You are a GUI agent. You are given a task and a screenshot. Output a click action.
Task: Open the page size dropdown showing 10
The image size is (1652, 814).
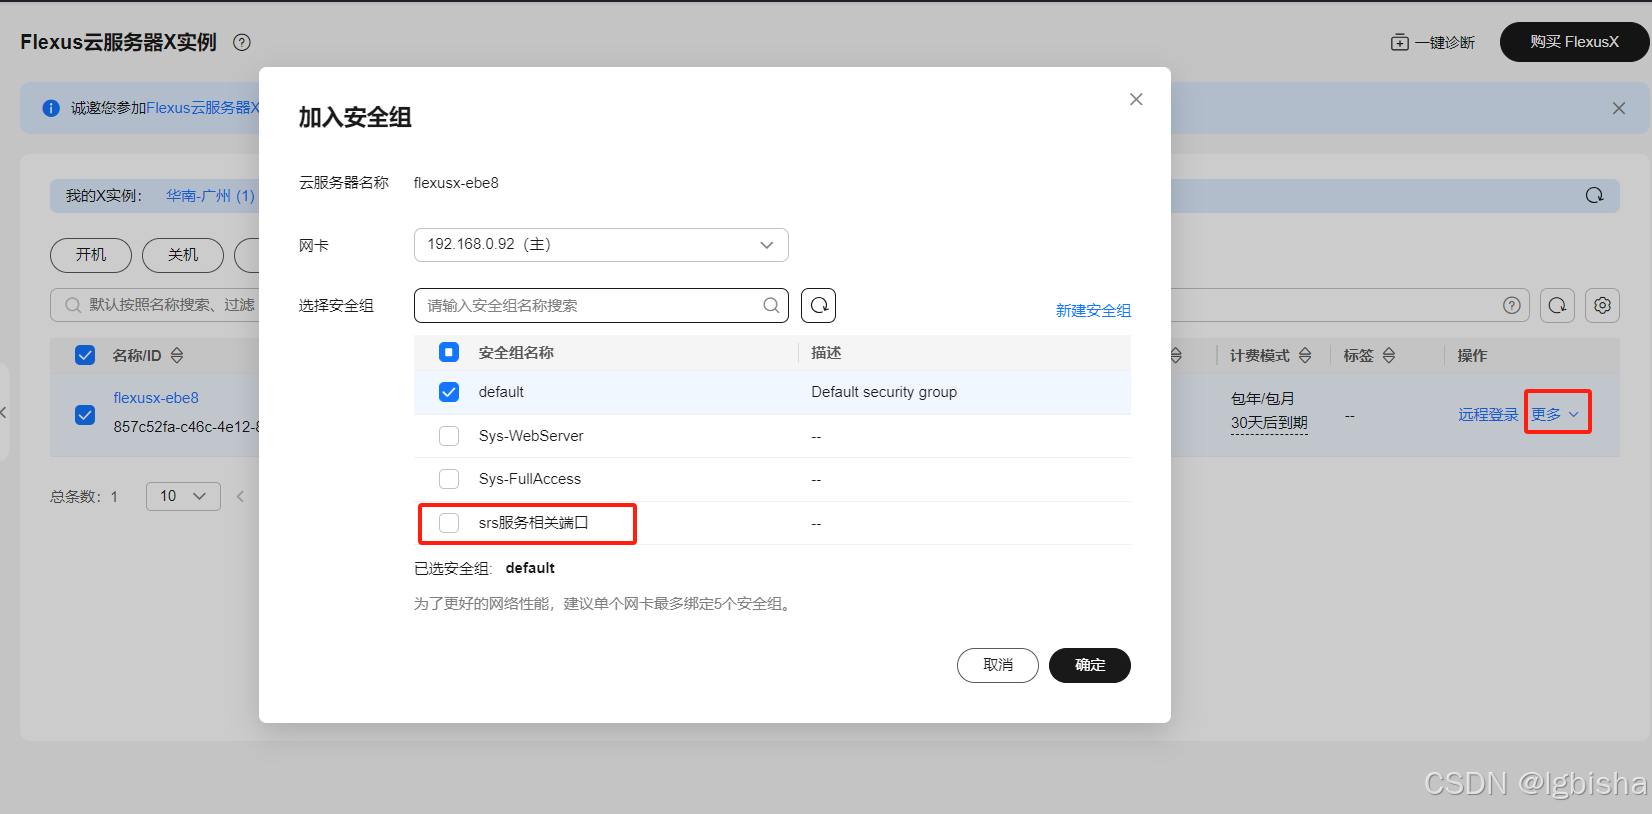pos(183,496)
